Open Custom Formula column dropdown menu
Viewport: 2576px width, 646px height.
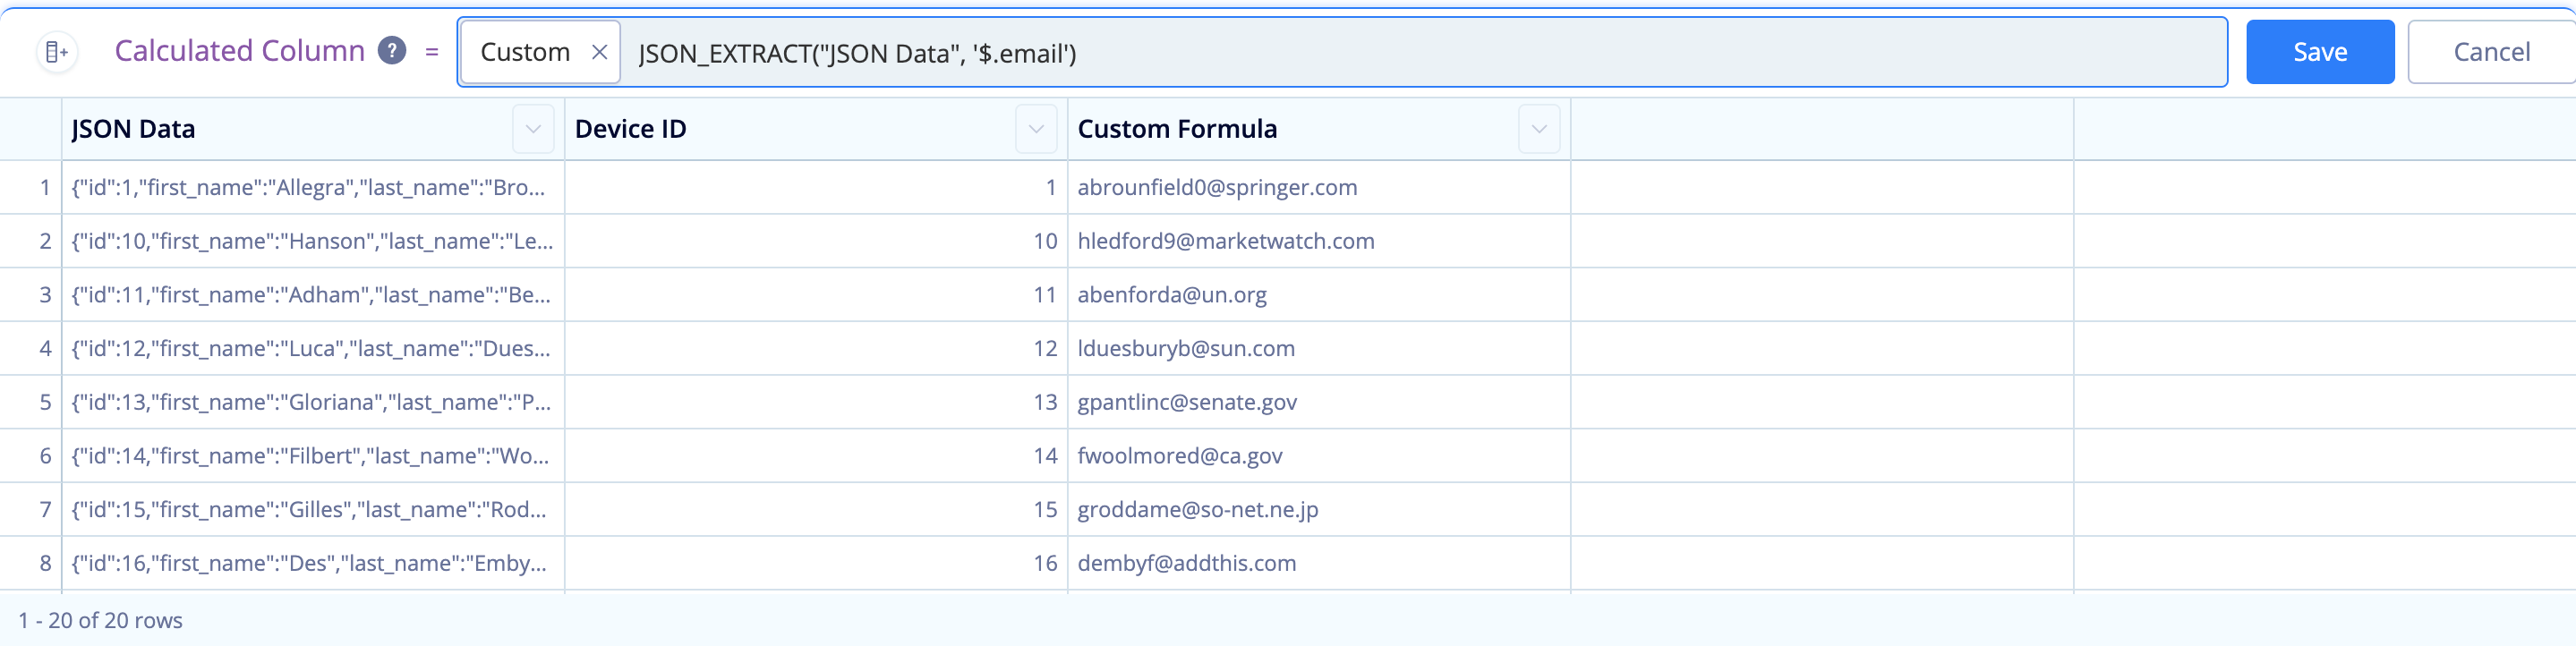(1539, 129)
